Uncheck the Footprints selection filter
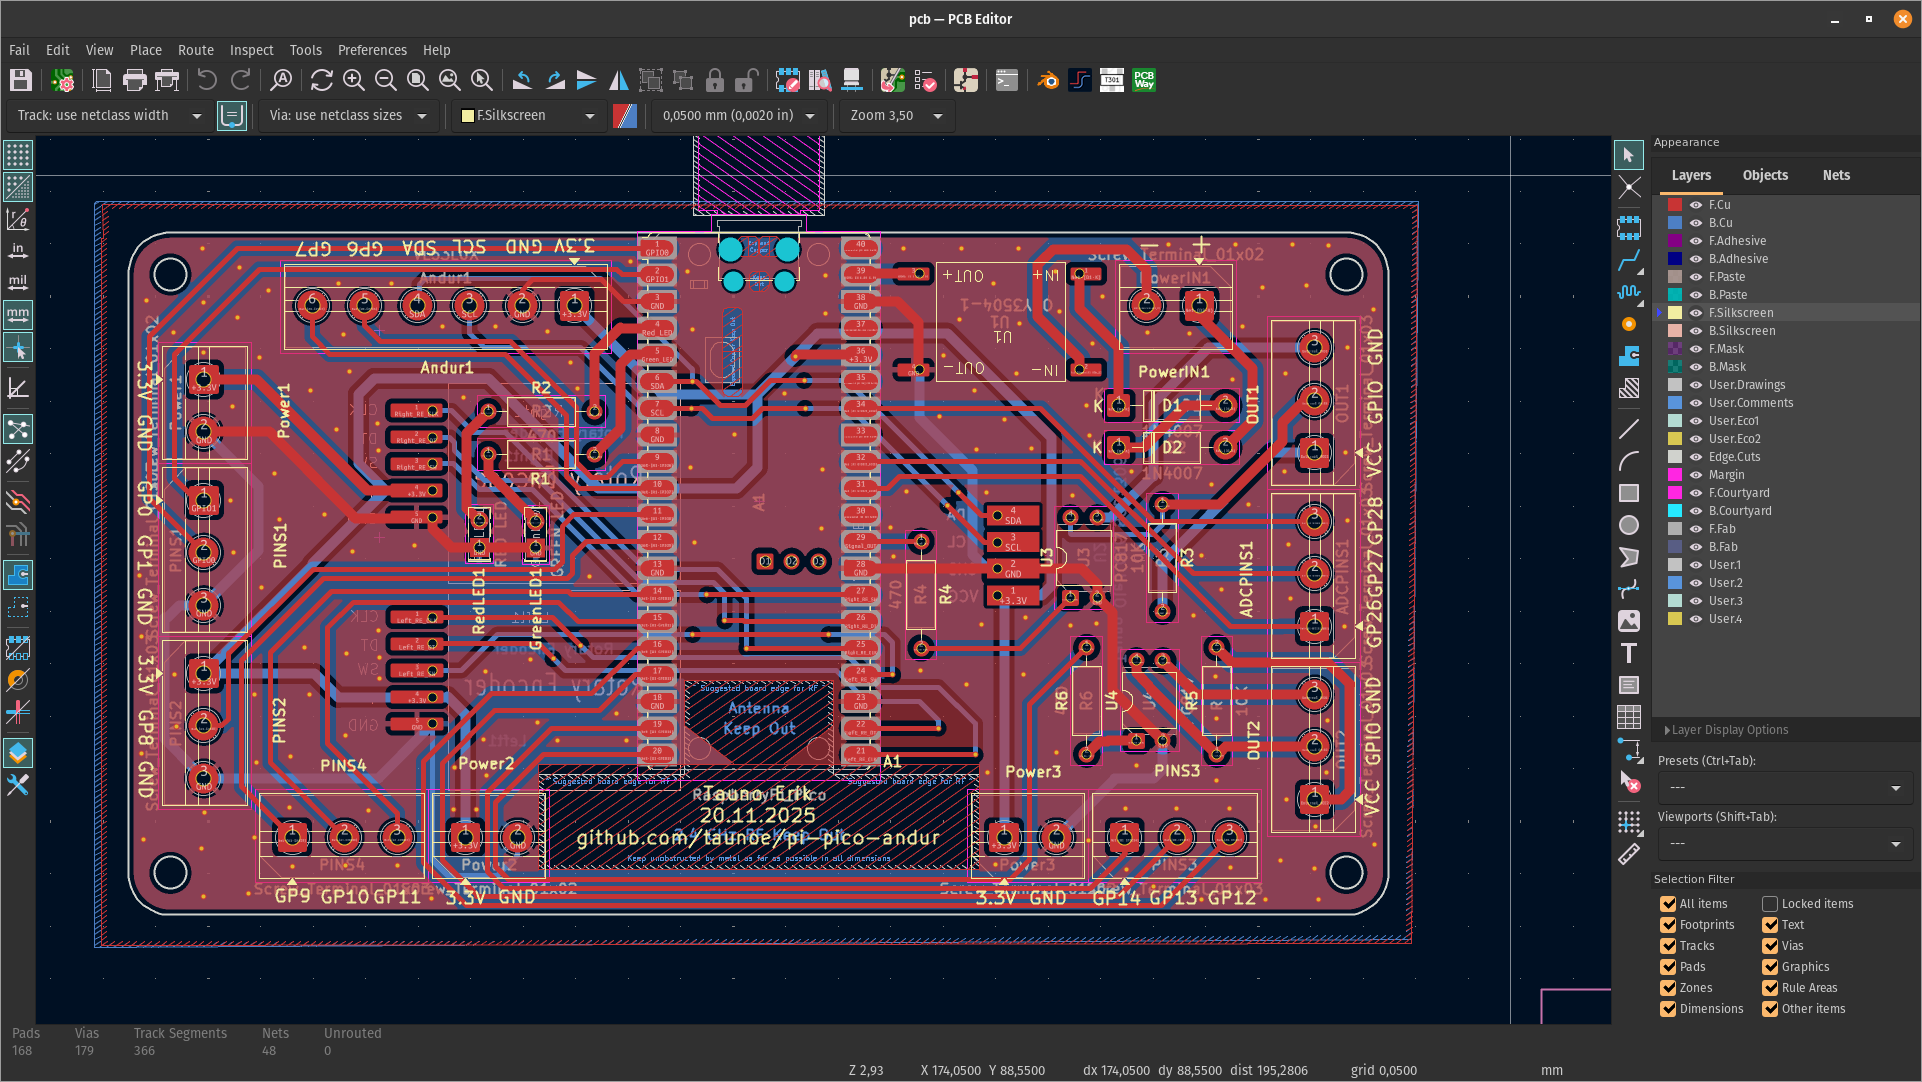The width and height of the screenshot is (1922, 1082). (1668, 925)
